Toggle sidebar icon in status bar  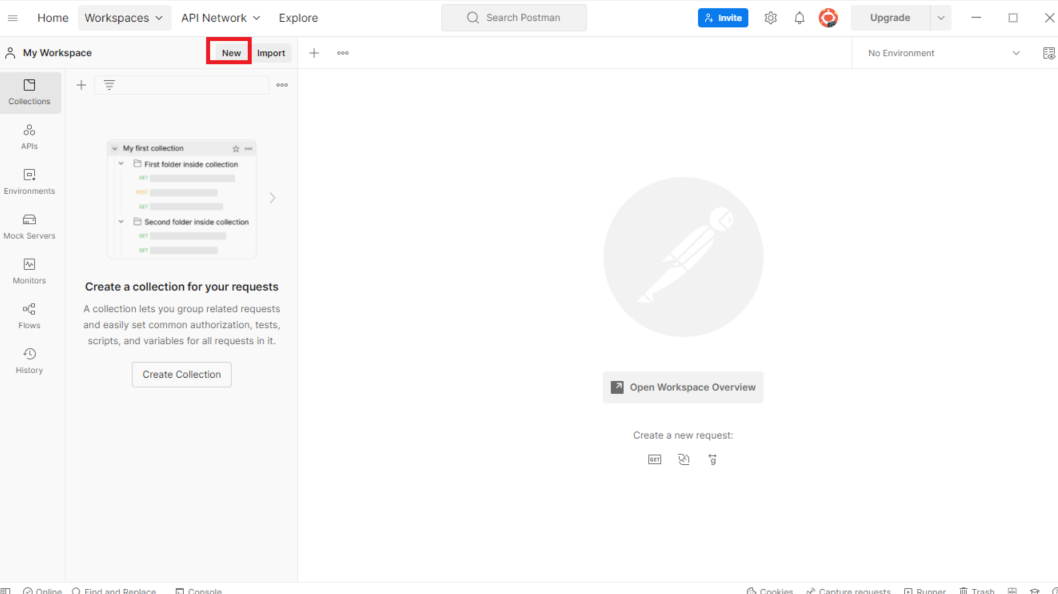[x=6, y=591]
